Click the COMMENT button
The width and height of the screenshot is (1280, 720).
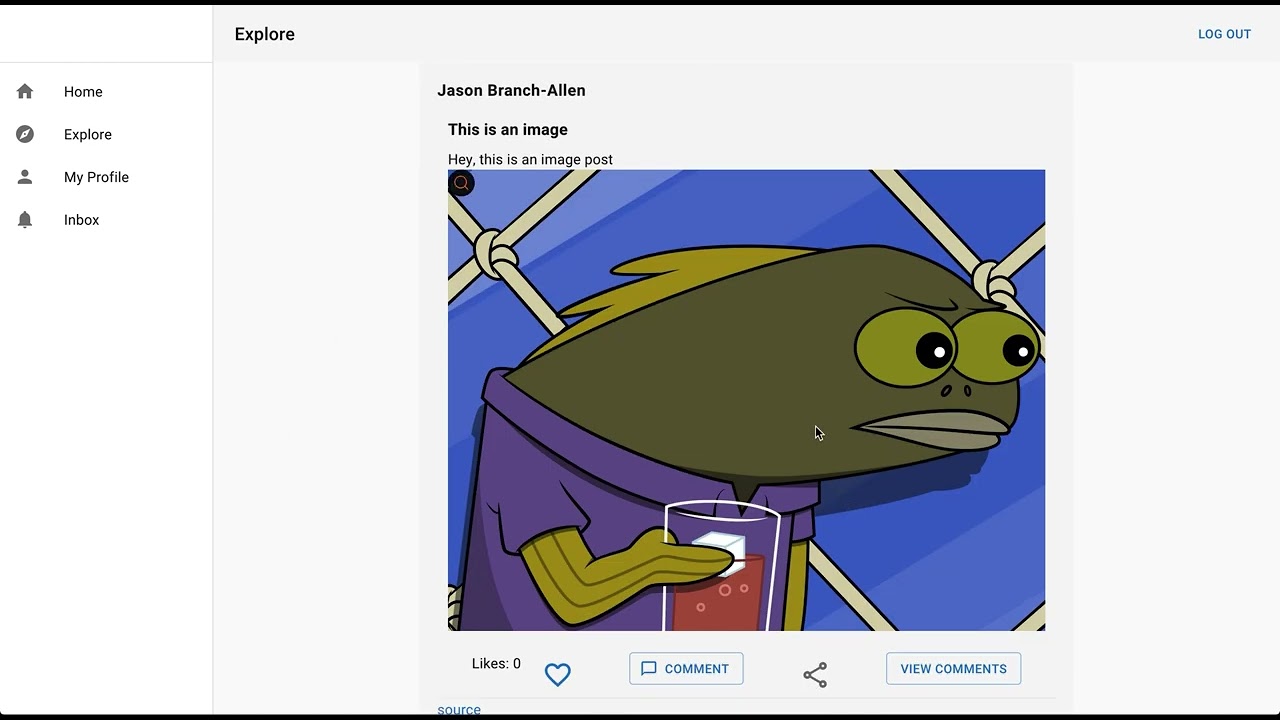686,669
